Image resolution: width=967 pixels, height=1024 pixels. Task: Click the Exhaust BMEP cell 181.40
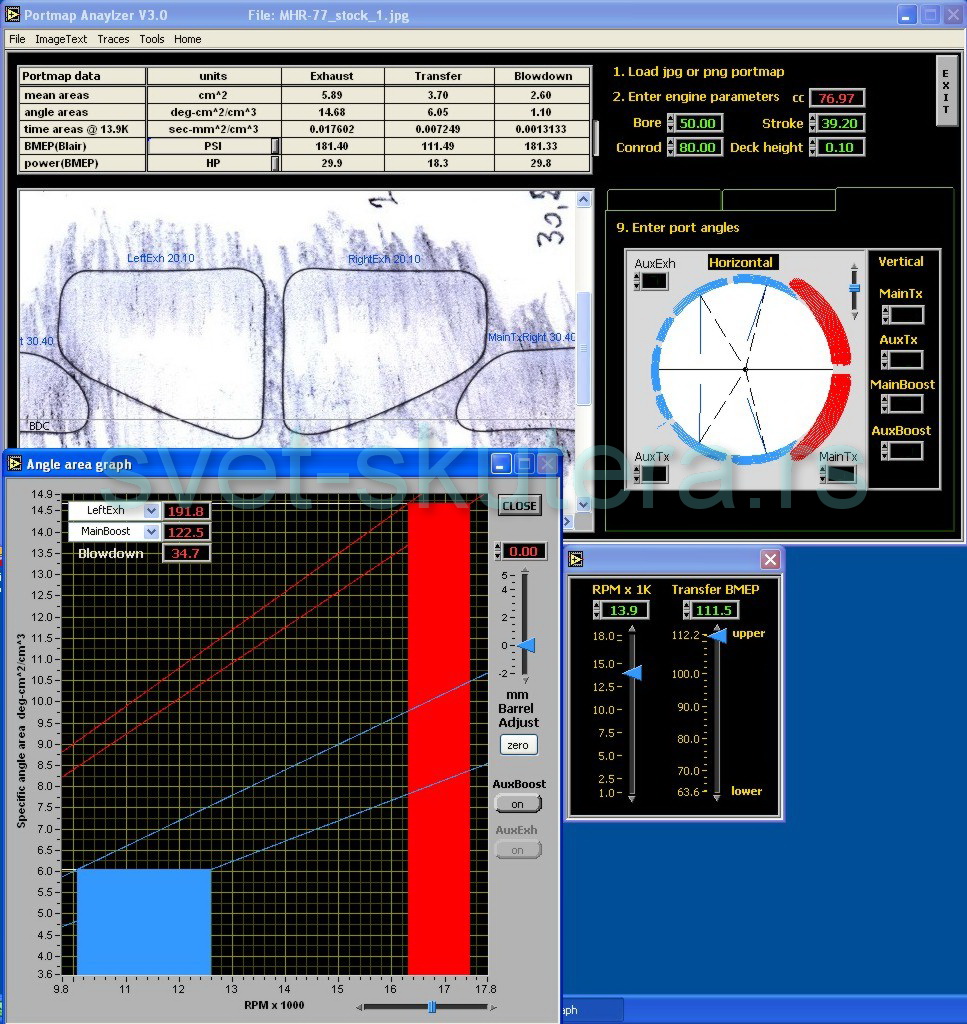332,146
